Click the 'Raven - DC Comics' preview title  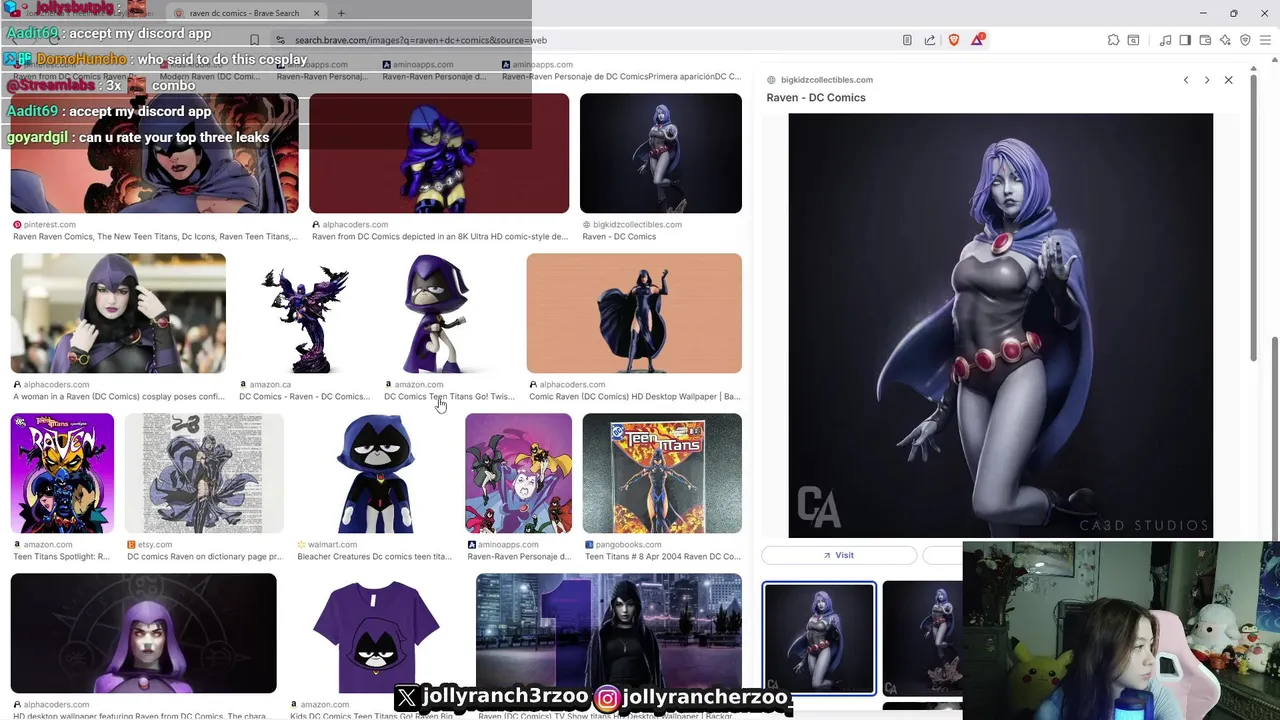(816, 97)
